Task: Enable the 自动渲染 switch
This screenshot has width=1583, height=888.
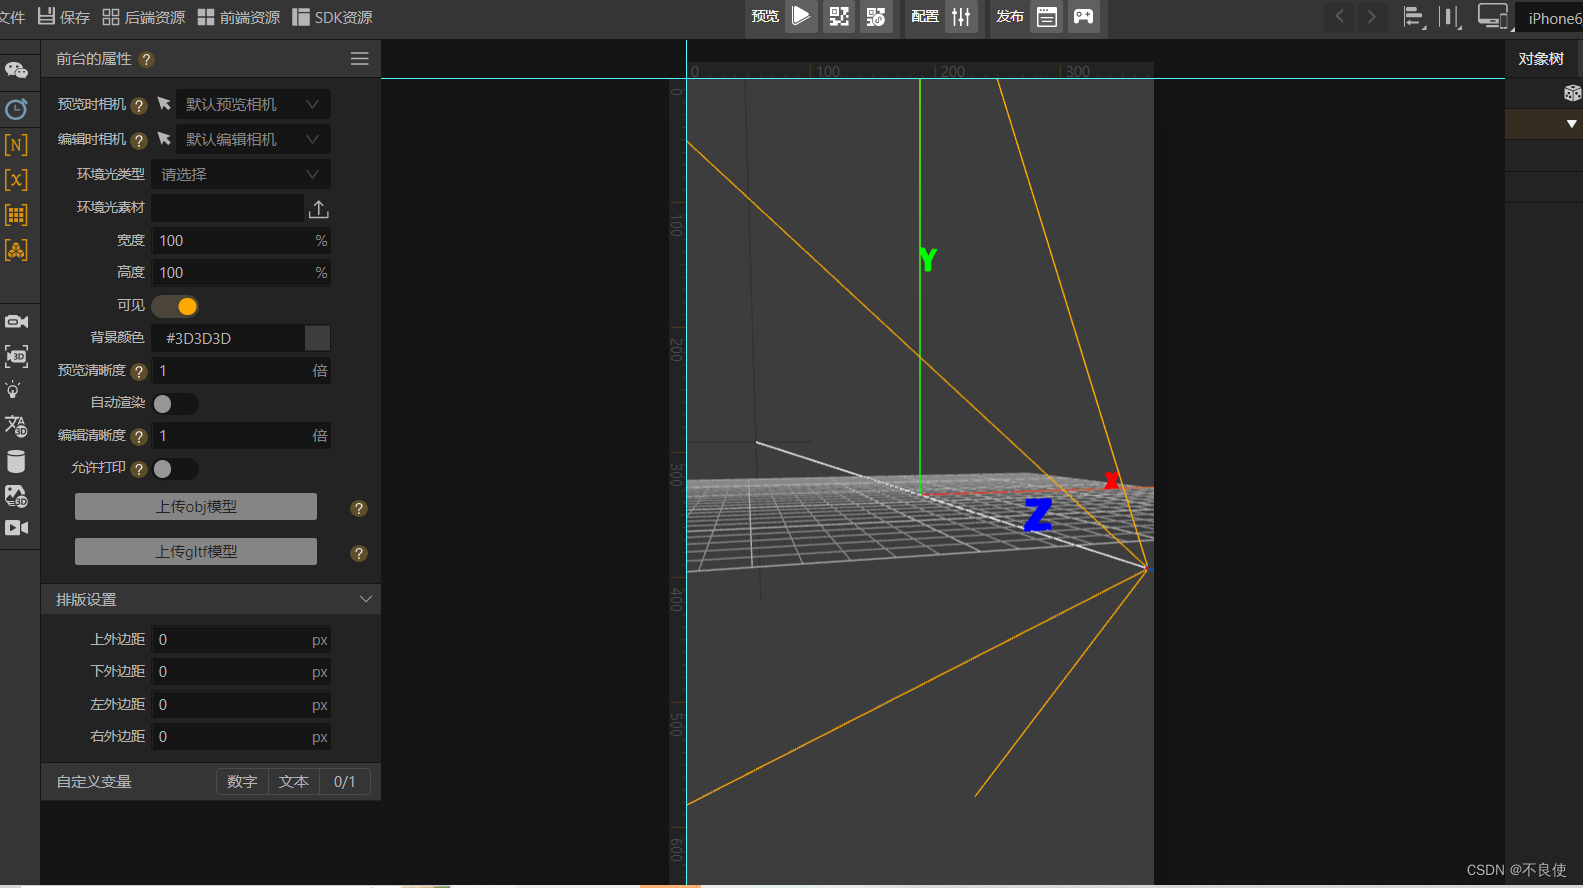Action: tap(176, 403)
